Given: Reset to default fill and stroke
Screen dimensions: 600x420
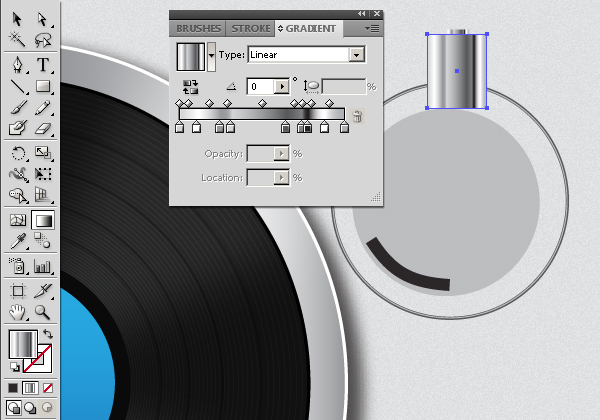Looking at the screenshot, I should pos(15,367).
